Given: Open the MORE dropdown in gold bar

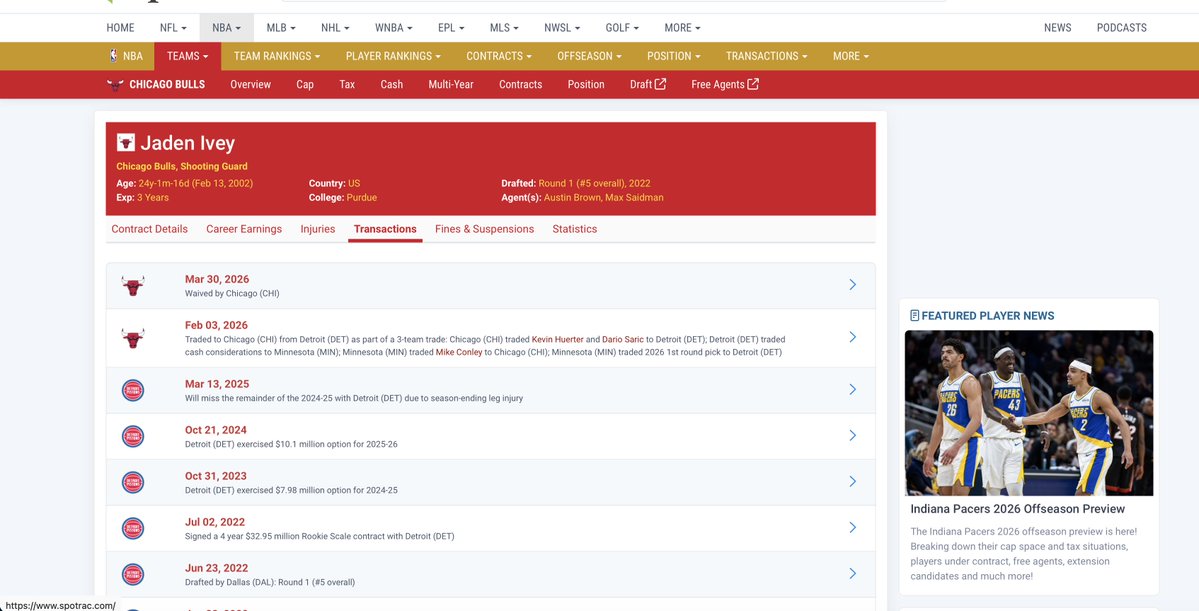Looking at the screenshot, I should [850, 56].
